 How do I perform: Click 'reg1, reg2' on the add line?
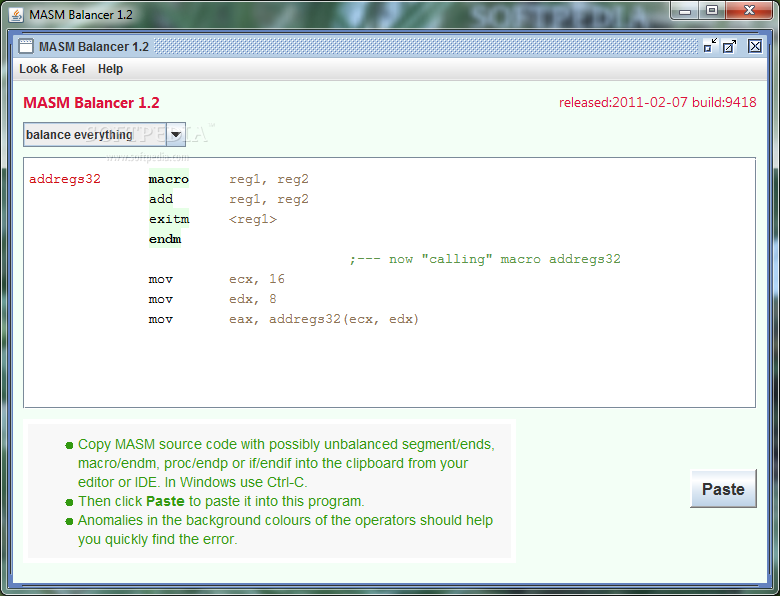[269, 199]
